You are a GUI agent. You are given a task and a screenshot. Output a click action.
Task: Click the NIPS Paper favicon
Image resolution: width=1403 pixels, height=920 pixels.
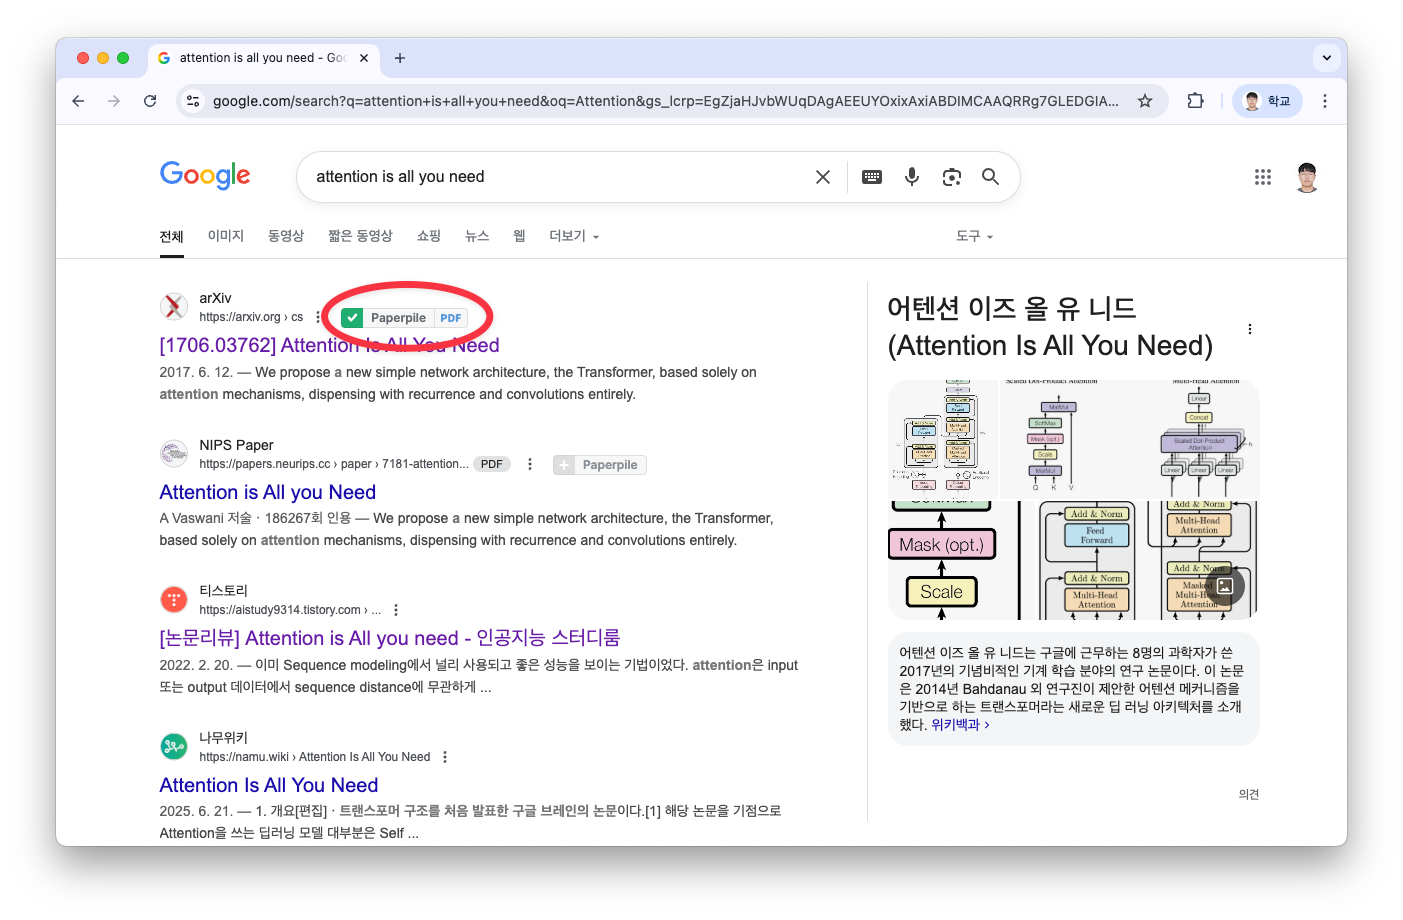(174, 454)
